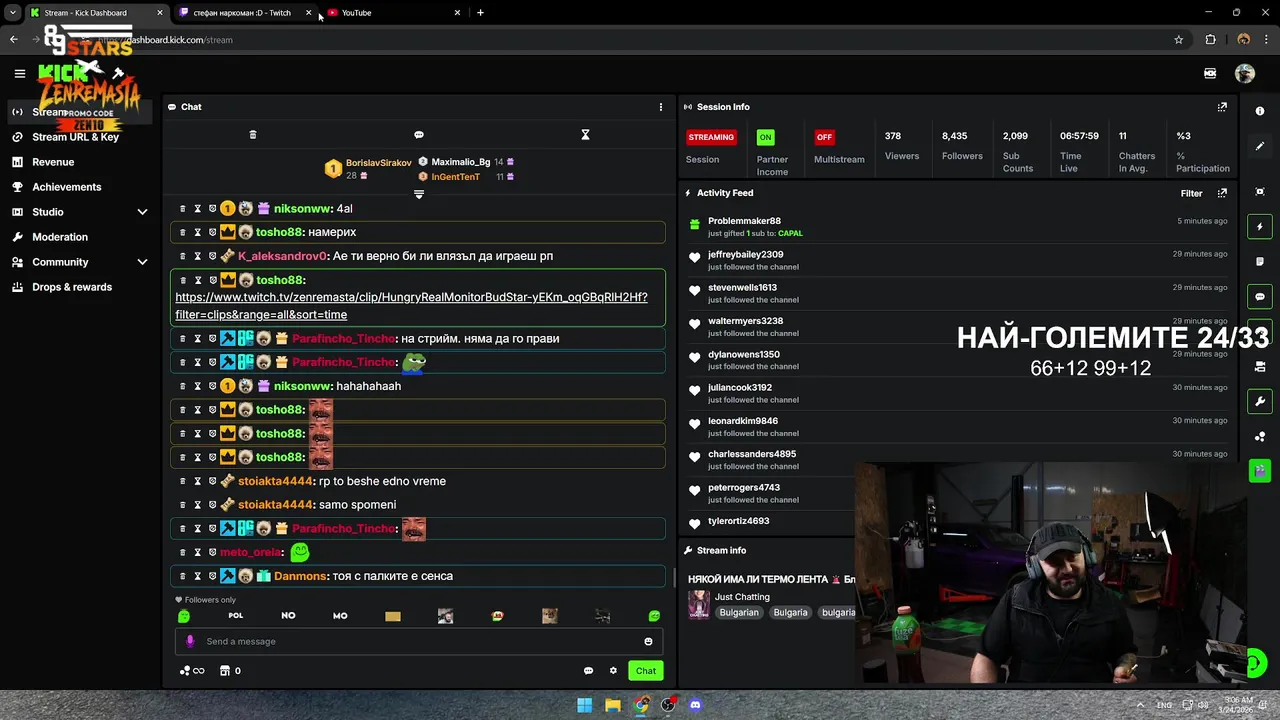Delete stoiakta4444's 'samo spomeni' message
This screenshot has width=1280, height=720.
coord(182,505)
